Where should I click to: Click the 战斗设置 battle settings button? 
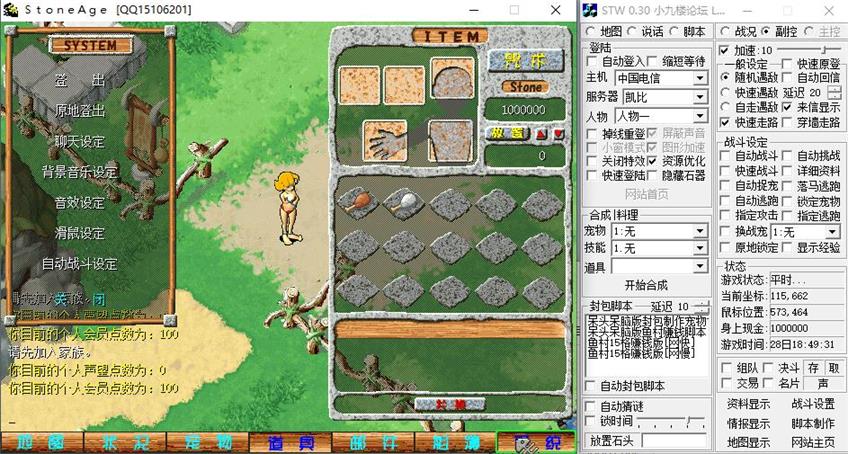pos(812,404)
